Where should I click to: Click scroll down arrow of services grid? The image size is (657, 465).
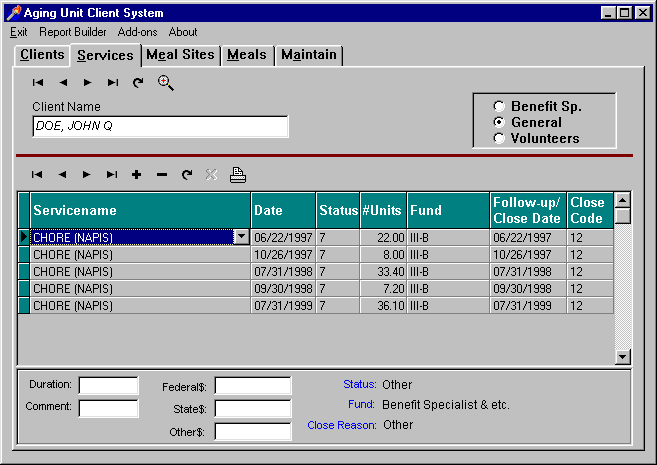pyautogui.click(x=622, y=357)
